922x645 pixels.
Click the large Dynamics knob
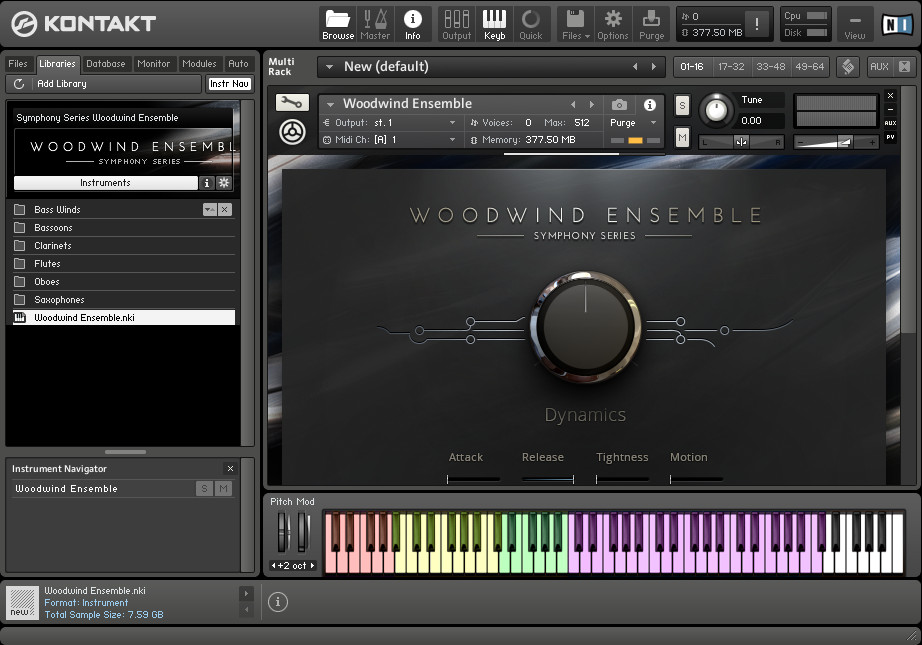[x=586, y=326]
